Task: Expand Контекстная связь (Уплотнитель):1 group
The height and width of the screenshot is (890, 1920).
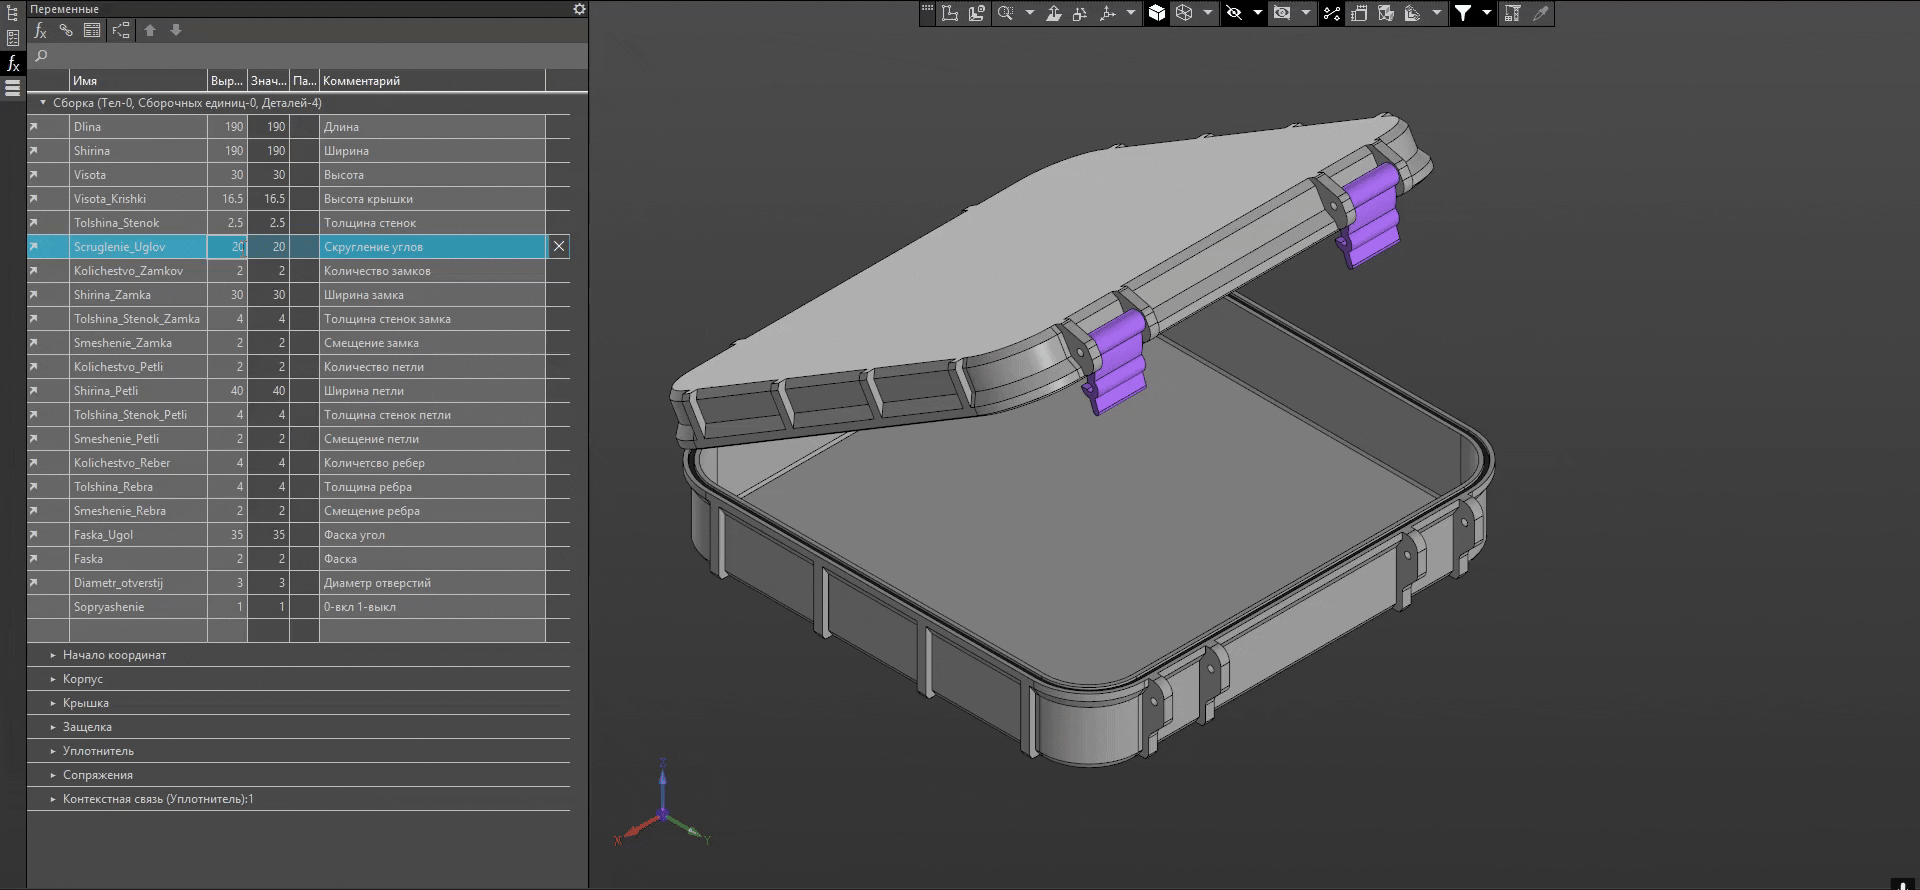Action: coord(53,799)
